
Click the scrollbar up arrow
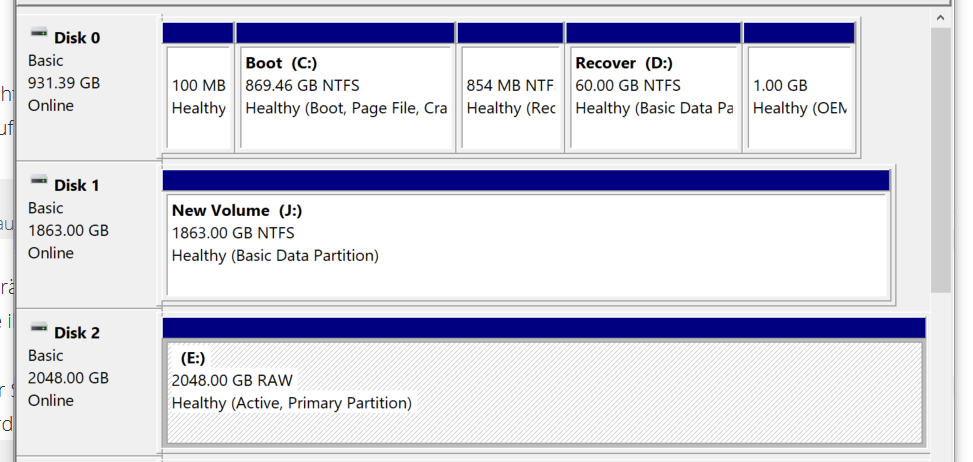(x=941, y=17)
